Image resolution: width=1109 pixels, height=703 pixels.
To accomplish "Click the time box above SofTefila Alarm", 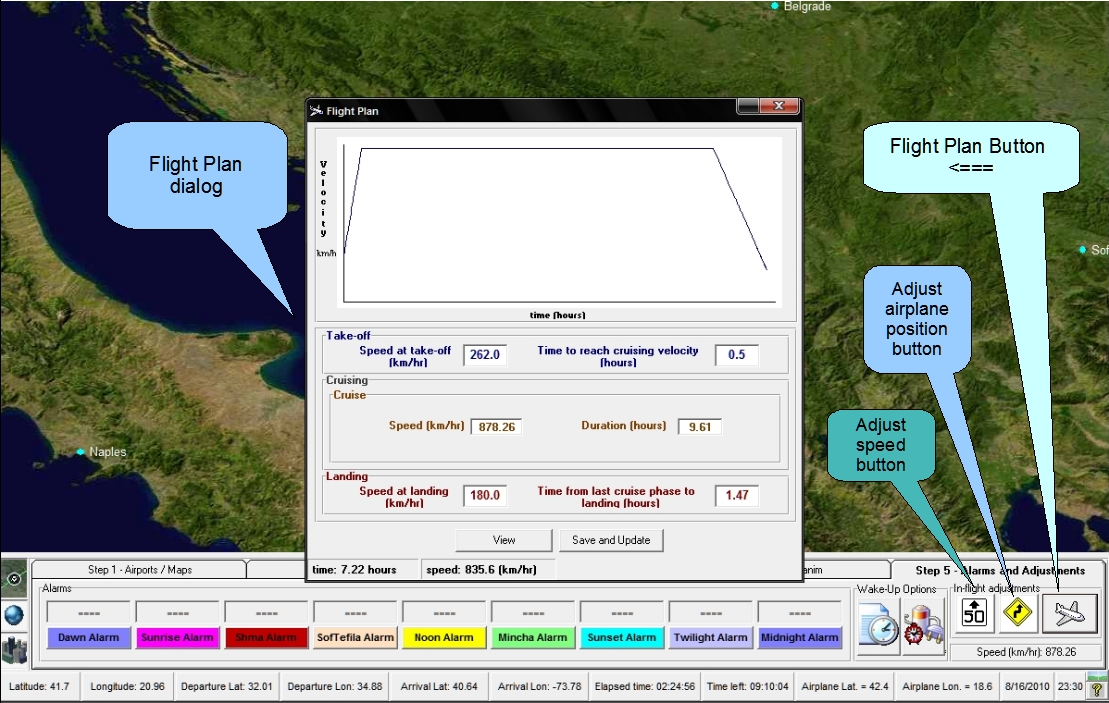I will tap(355, 612).
